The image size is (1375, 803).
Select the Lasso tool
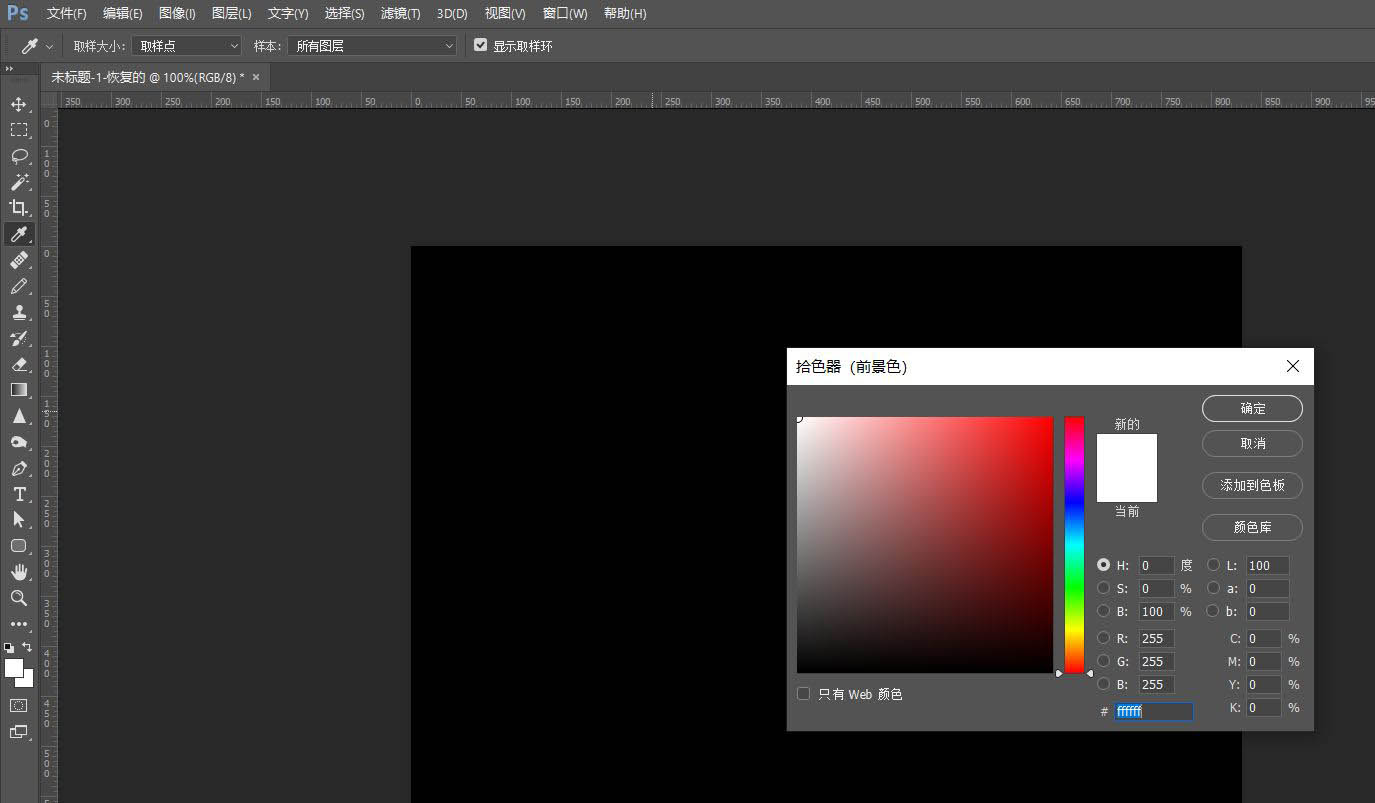tap(19, 156)
